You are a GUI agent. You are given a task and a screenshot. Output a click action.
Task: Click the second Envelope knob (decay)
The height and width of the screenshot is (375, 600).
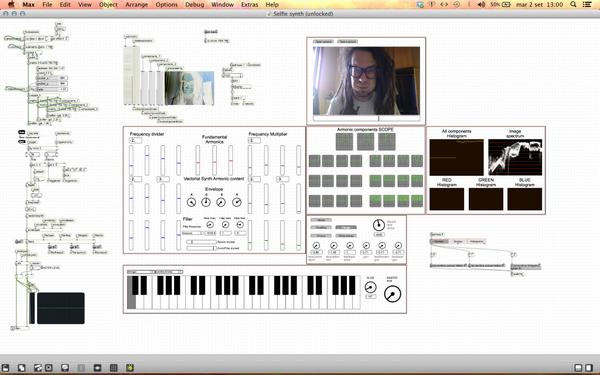[206, 202]
